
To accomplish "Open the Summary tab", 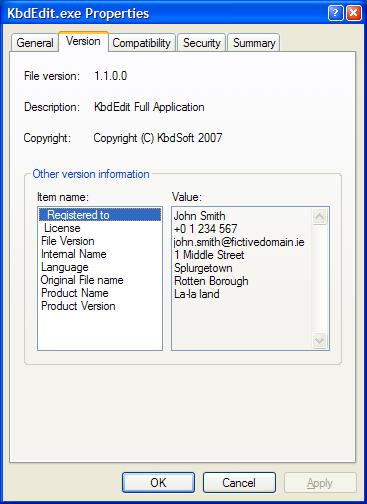I will click(x=254, y=43).
